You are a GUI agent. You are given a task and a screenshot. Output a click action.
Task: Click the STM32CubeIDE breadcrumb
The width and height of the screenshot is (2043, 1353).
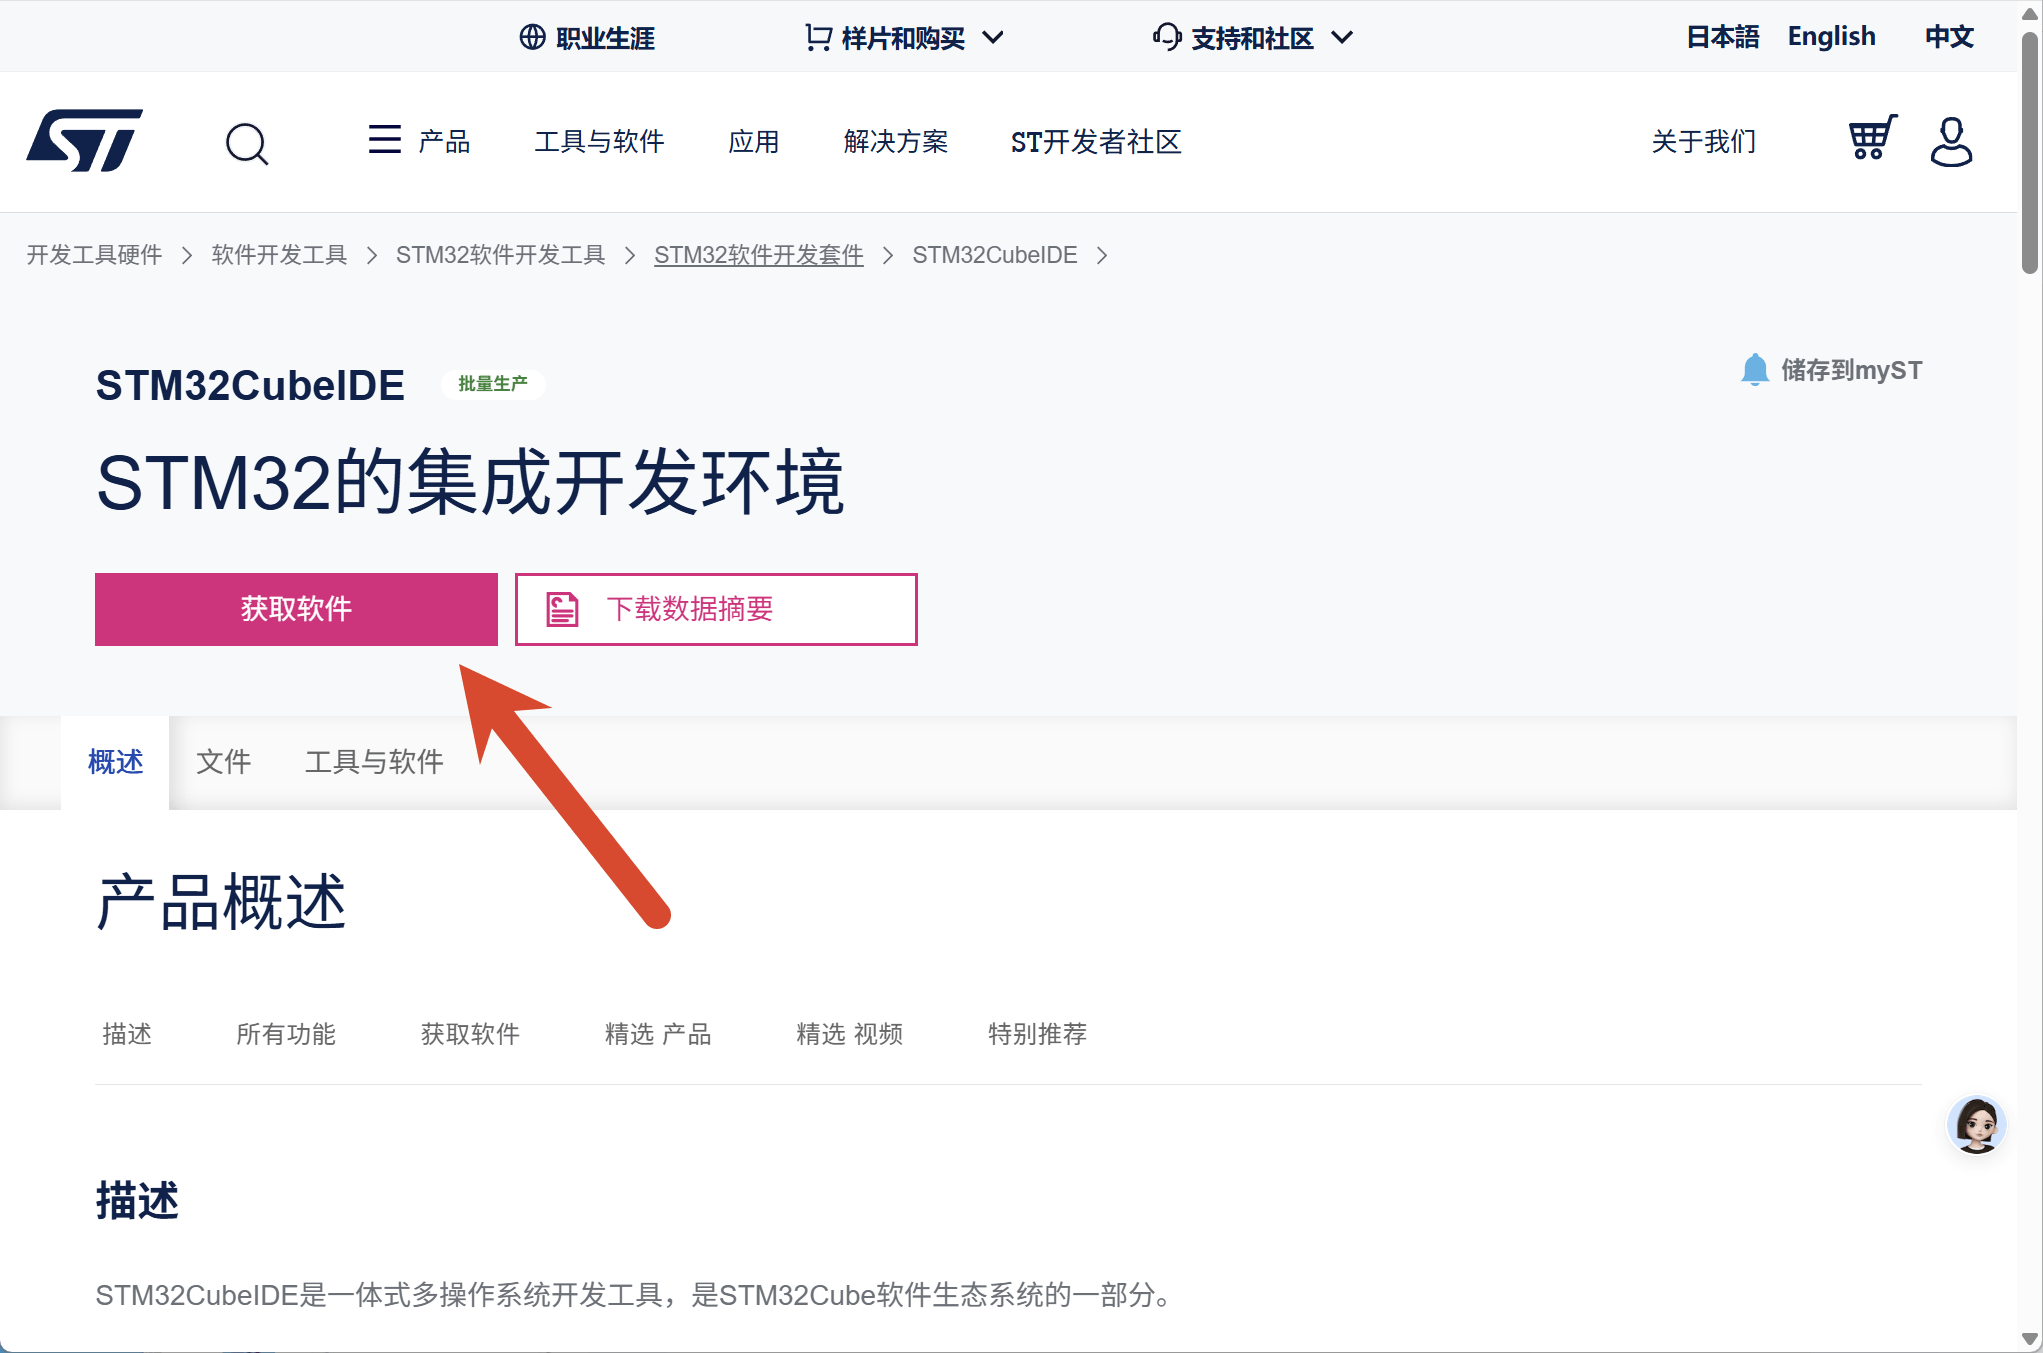tap(995, 255)
